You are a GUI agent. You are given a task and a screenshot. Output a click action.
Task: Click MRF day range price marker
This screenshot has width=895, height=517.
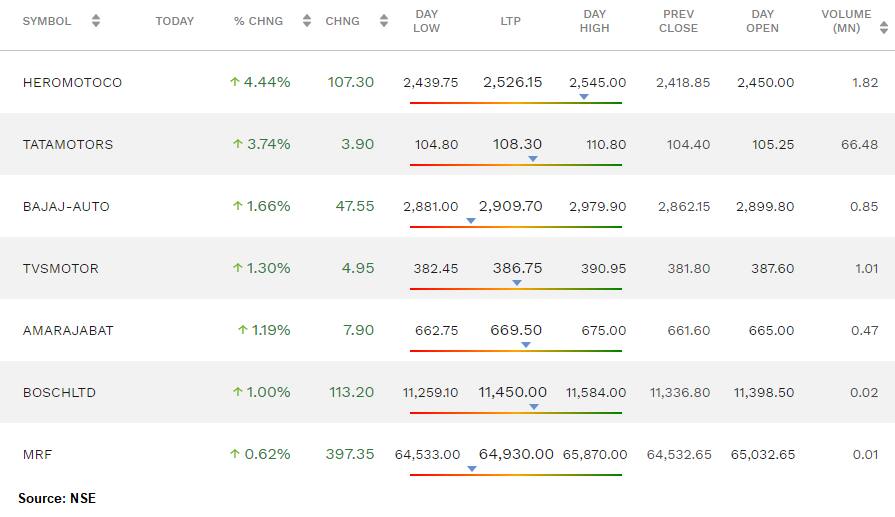(472, 469)
